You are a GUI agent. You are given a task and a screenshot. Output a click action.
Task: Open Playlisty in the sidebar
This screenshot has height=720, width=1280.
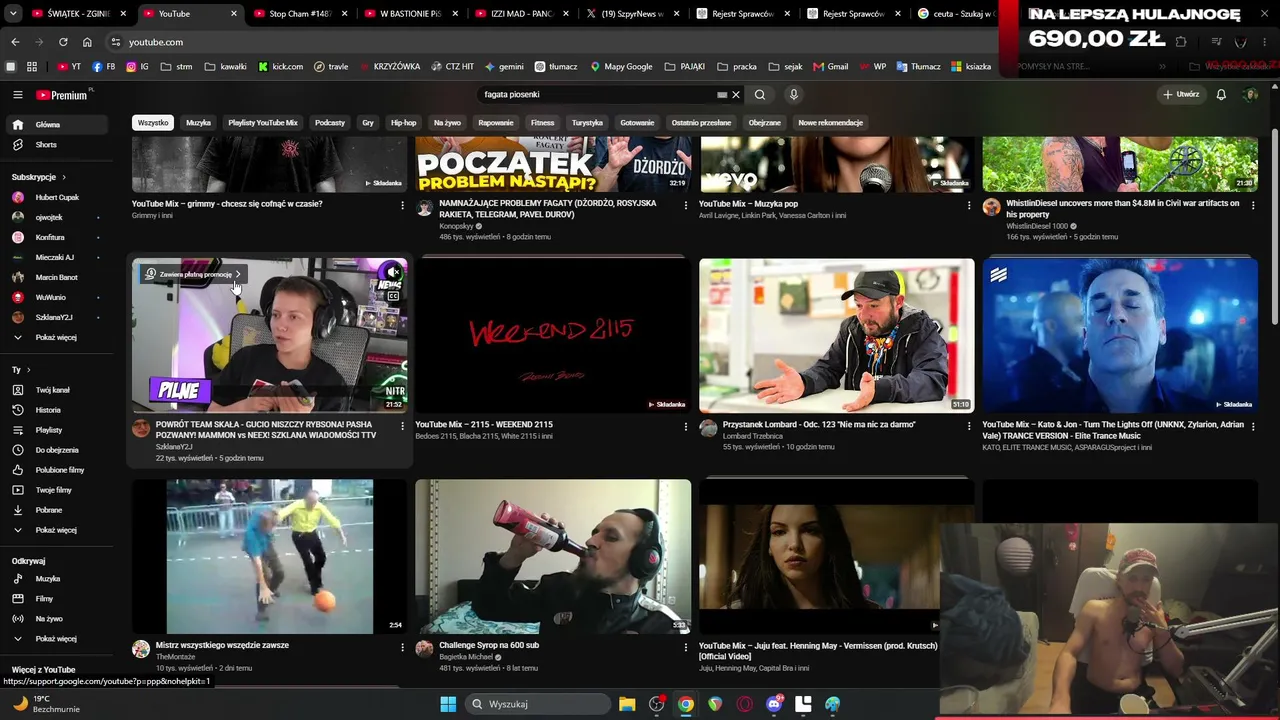(56, 430)
